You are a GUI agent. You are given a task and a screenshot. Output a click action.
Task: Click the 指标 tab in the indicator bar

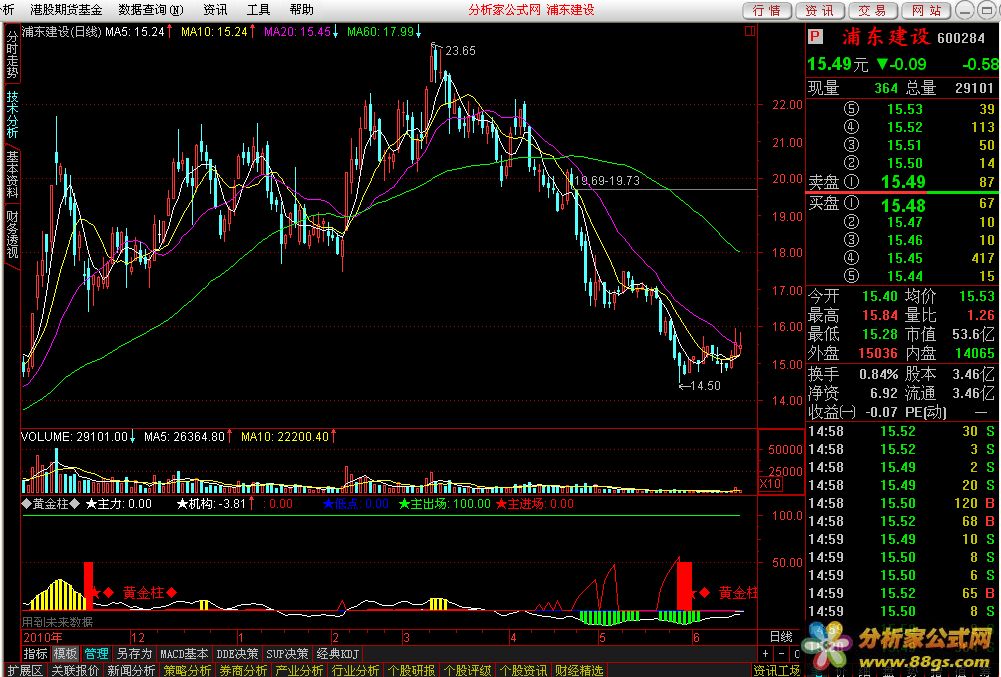click(x=35, y=654)
